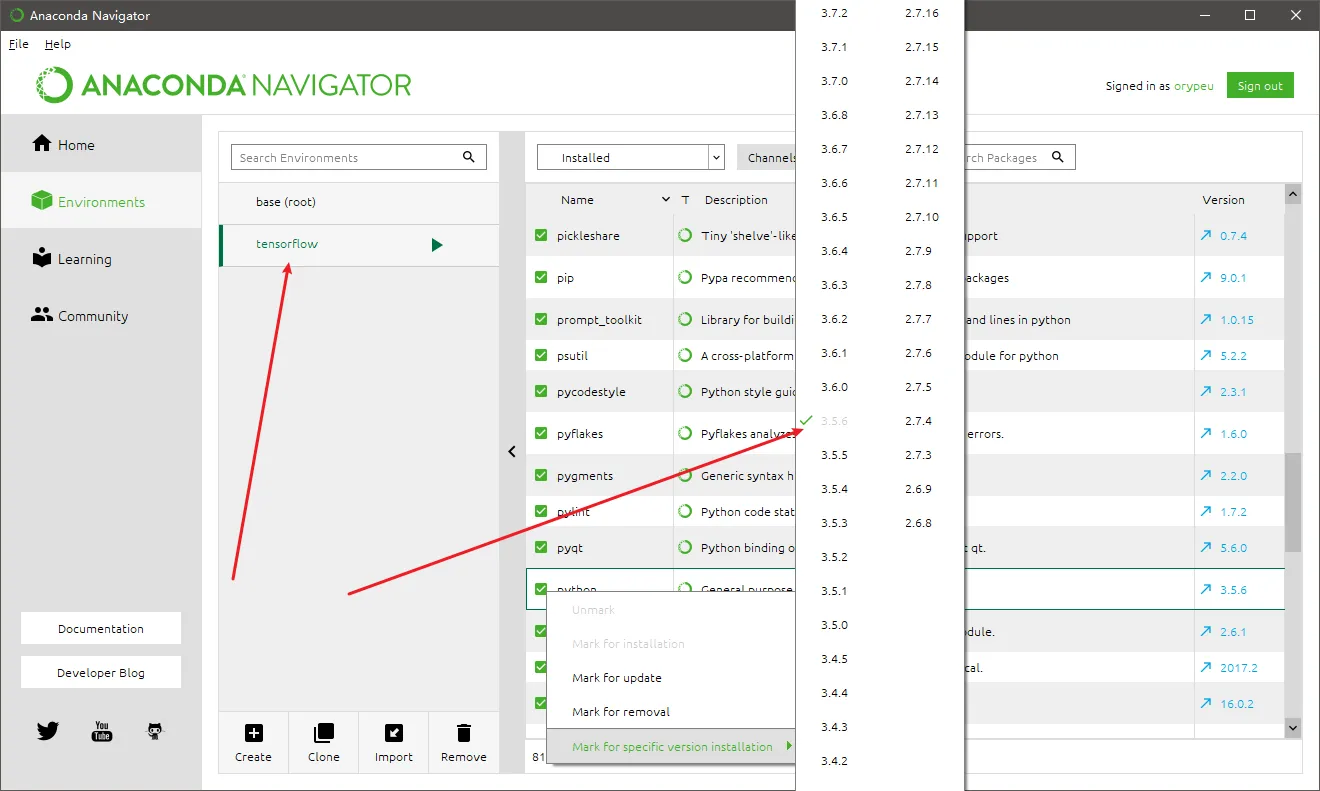Click magnifier icon in Search Packages

coord(1058,157)
